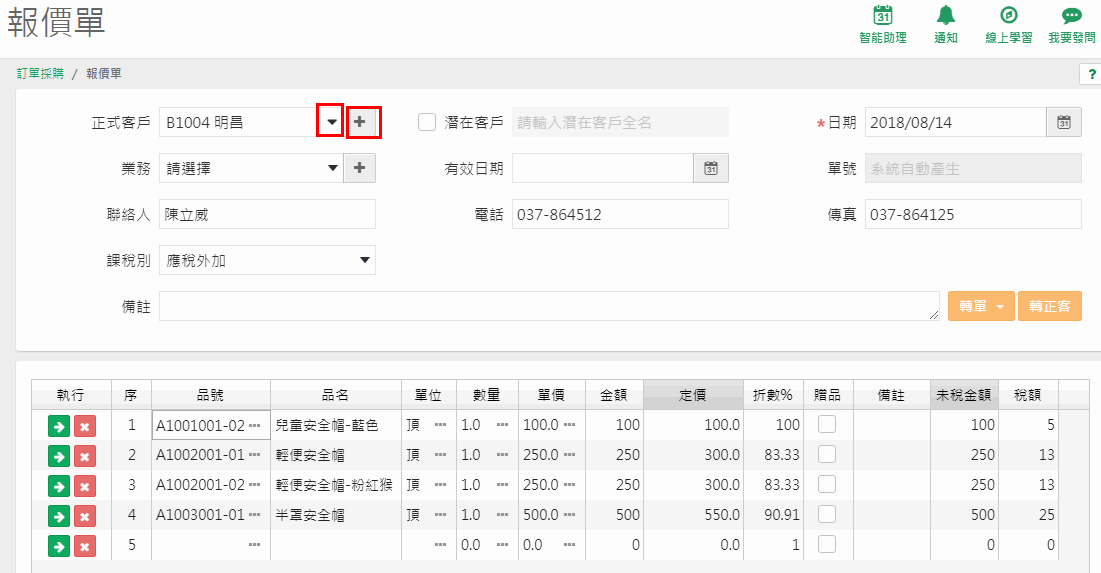Click the 潛在客戶 full name input
This screenshot has width=1101, height=573.
click(620, 122)
